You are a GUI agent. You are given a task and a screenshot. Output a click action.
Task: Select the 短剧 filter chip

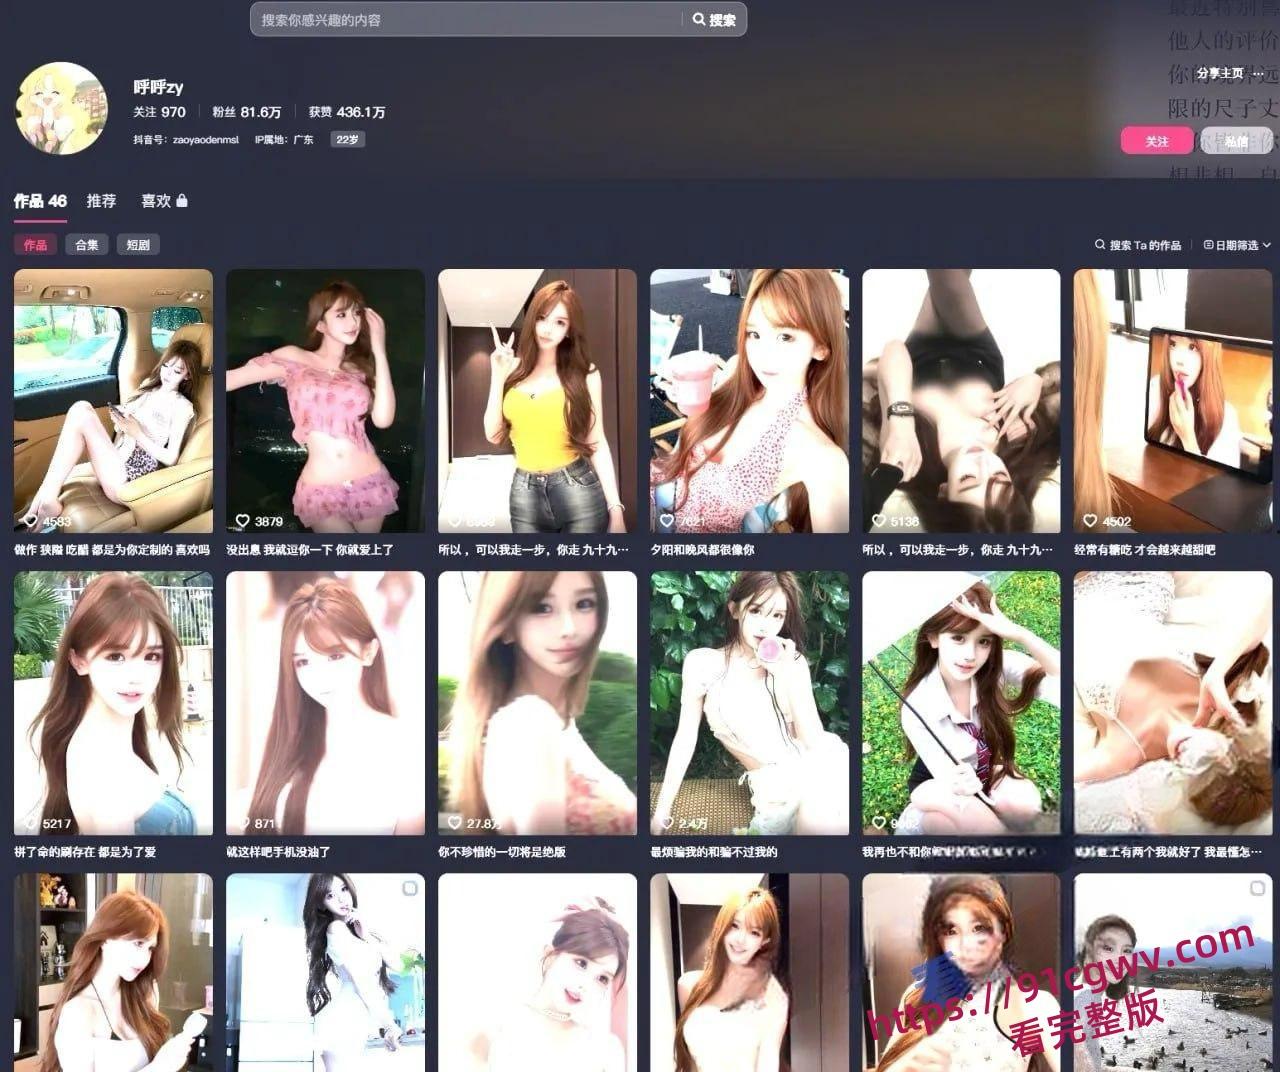(x=138, y=245)
